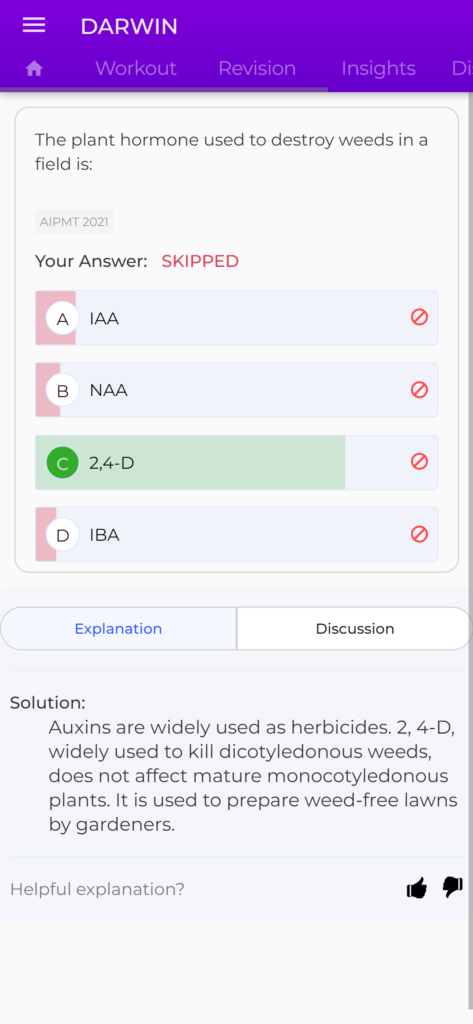Open the Discussion section
Viewport: 473px width, 1024px height.
point(355,629)
